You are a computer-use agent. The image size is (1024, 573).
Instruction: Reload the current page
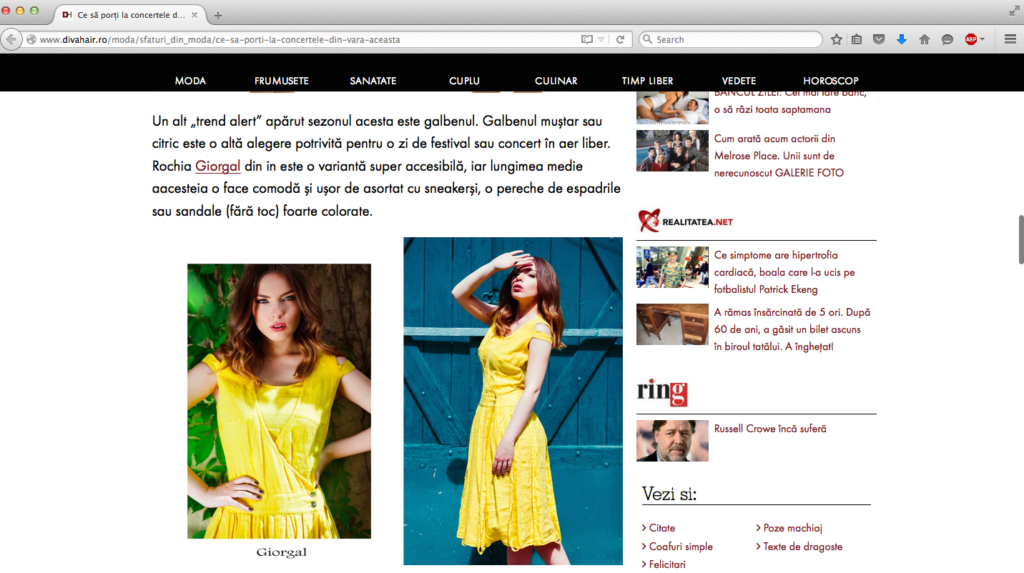pyautogui.click(x=621, y=39)
